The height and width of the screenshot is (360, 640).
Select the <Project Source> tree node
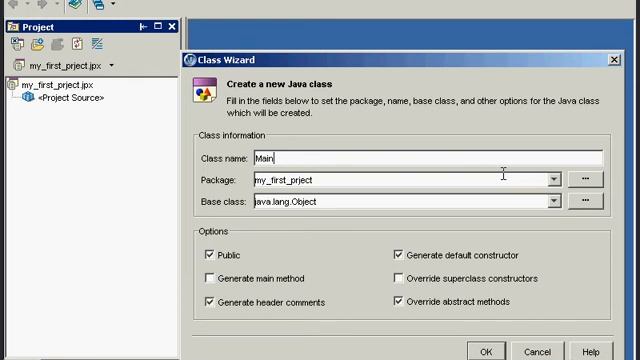tap(71, 98)
